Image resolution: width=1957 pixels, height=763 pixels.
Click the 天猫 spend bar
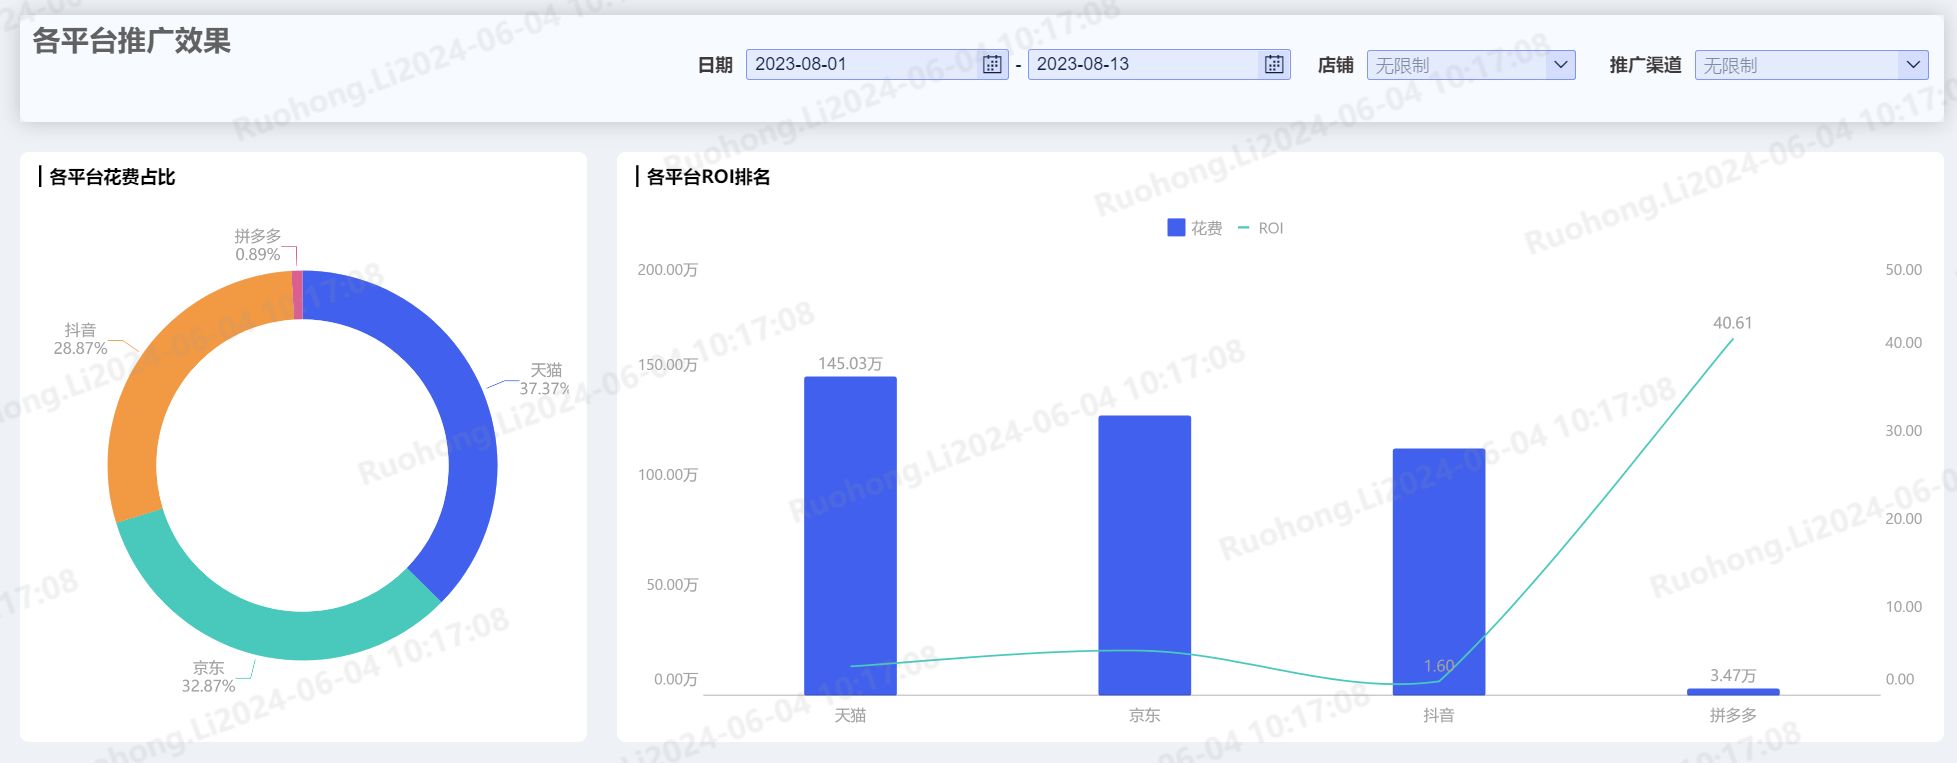tap(850, 536)
